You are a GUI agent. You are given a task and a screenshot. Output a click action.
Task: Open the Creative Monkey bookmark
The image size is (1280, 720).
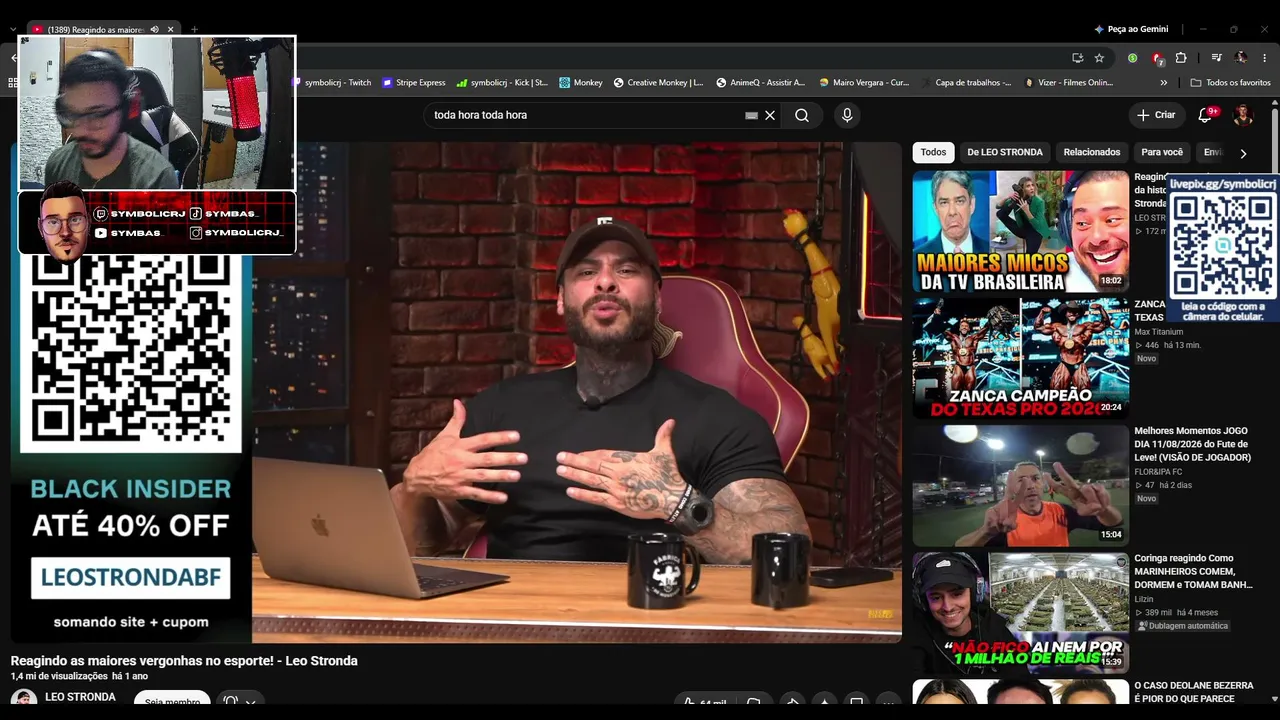click(x=658, y=83)
